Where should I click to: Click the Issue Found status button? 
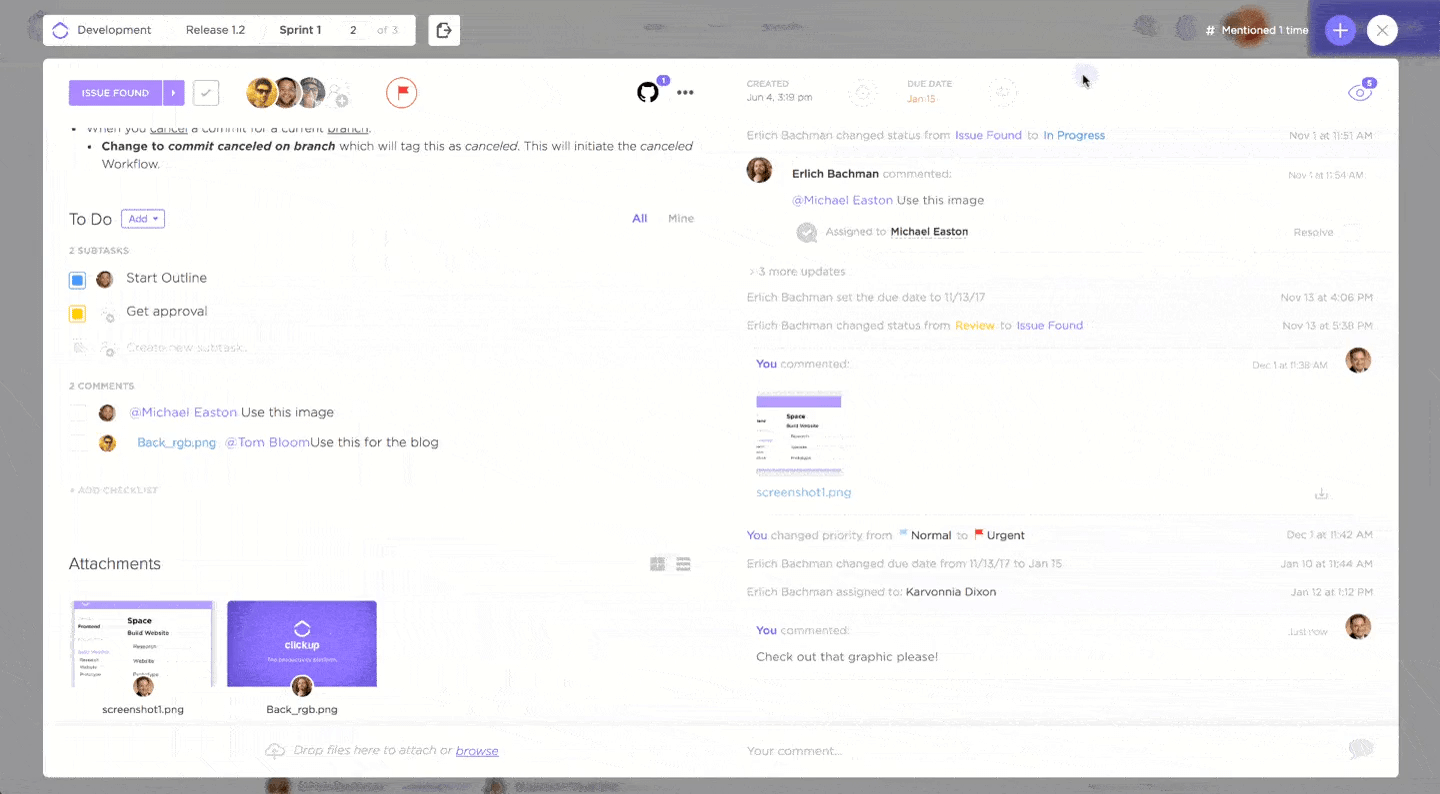(116, 93)
